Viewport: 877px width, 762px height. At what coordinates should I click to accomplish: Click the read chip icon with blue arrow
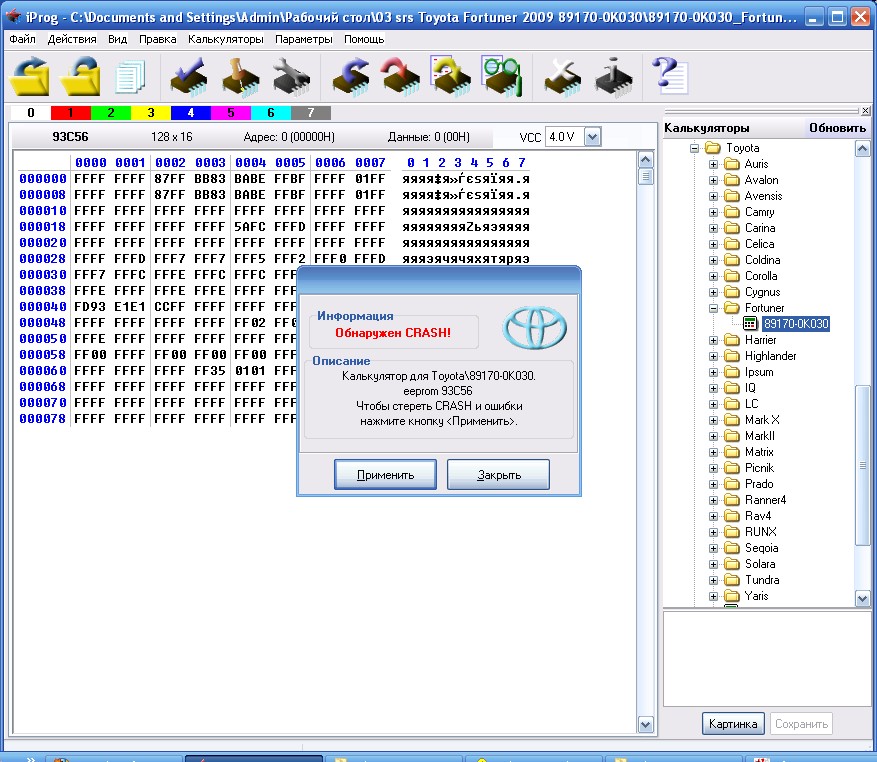coord(351,76)
